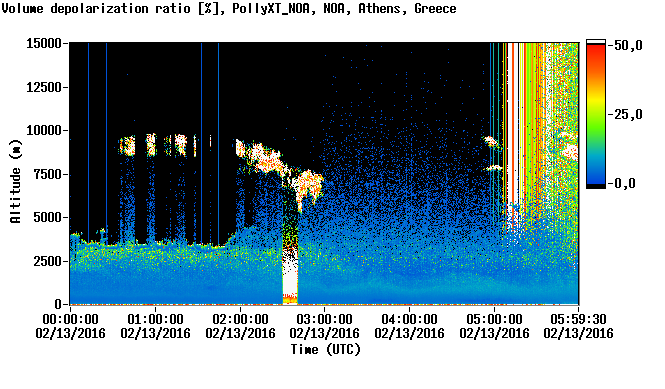Click the Time (UTC) axis title
Image resolution: width=665 pixels, height=389 pixels.
325,349
